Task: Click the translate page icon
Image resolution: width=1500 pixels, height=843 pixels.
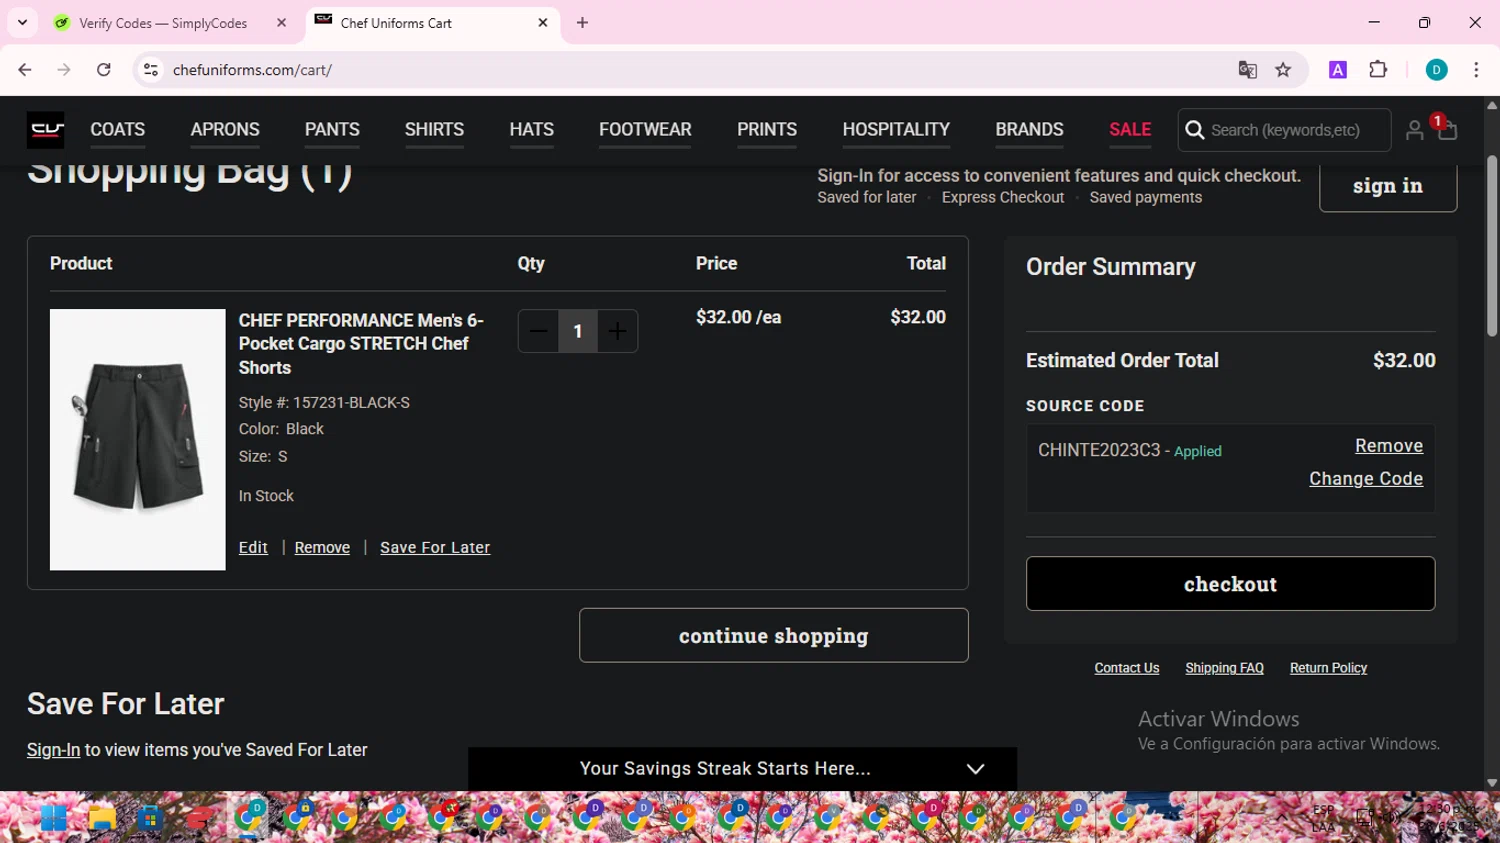Action: pos(1247,70)
